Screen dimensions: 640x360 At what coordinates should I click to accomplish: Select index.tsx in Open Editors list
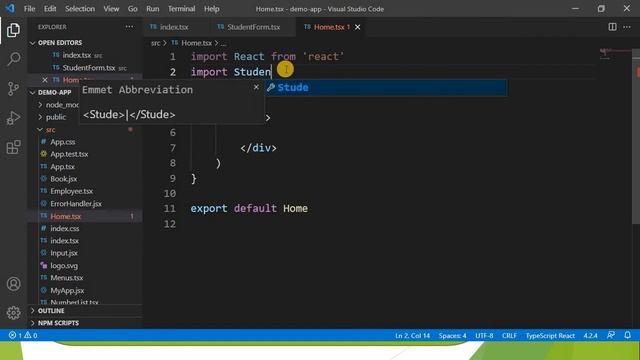pyautogui.click(x=85, y=55)
